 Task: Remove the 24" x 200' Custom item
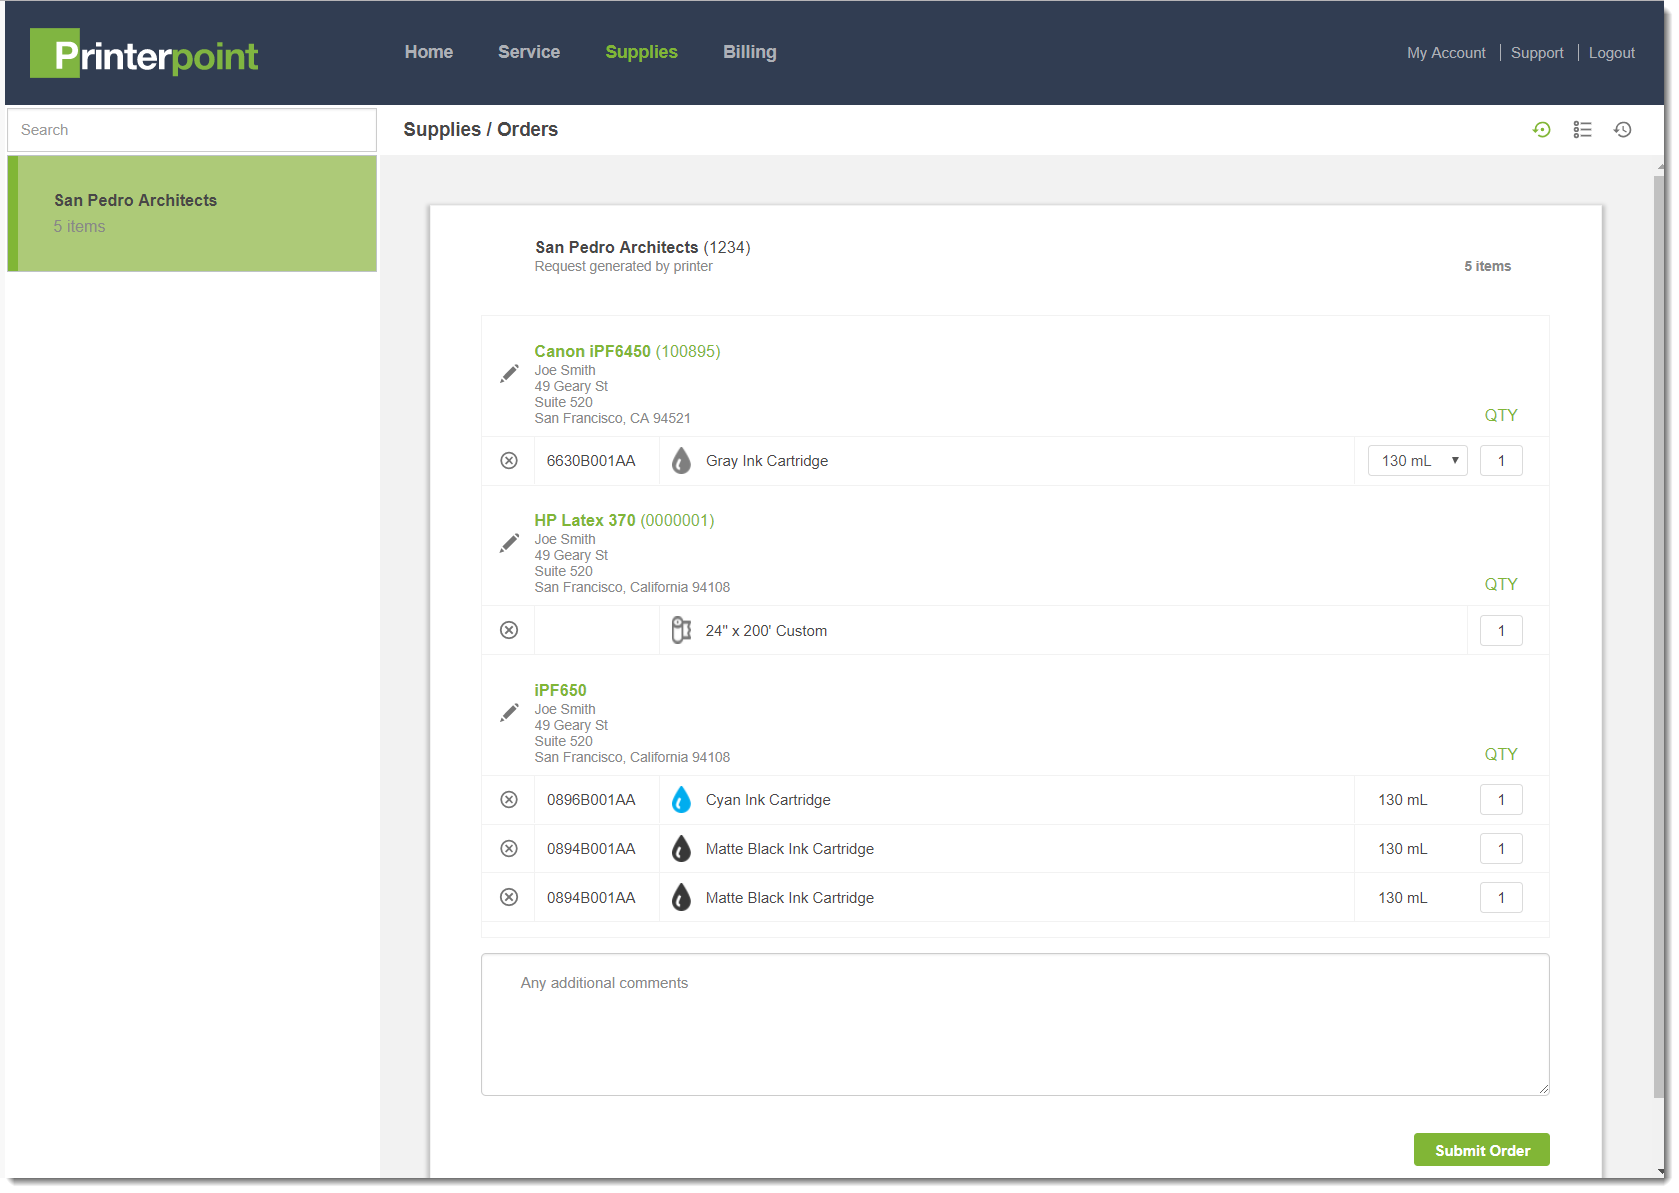point(509,631)
